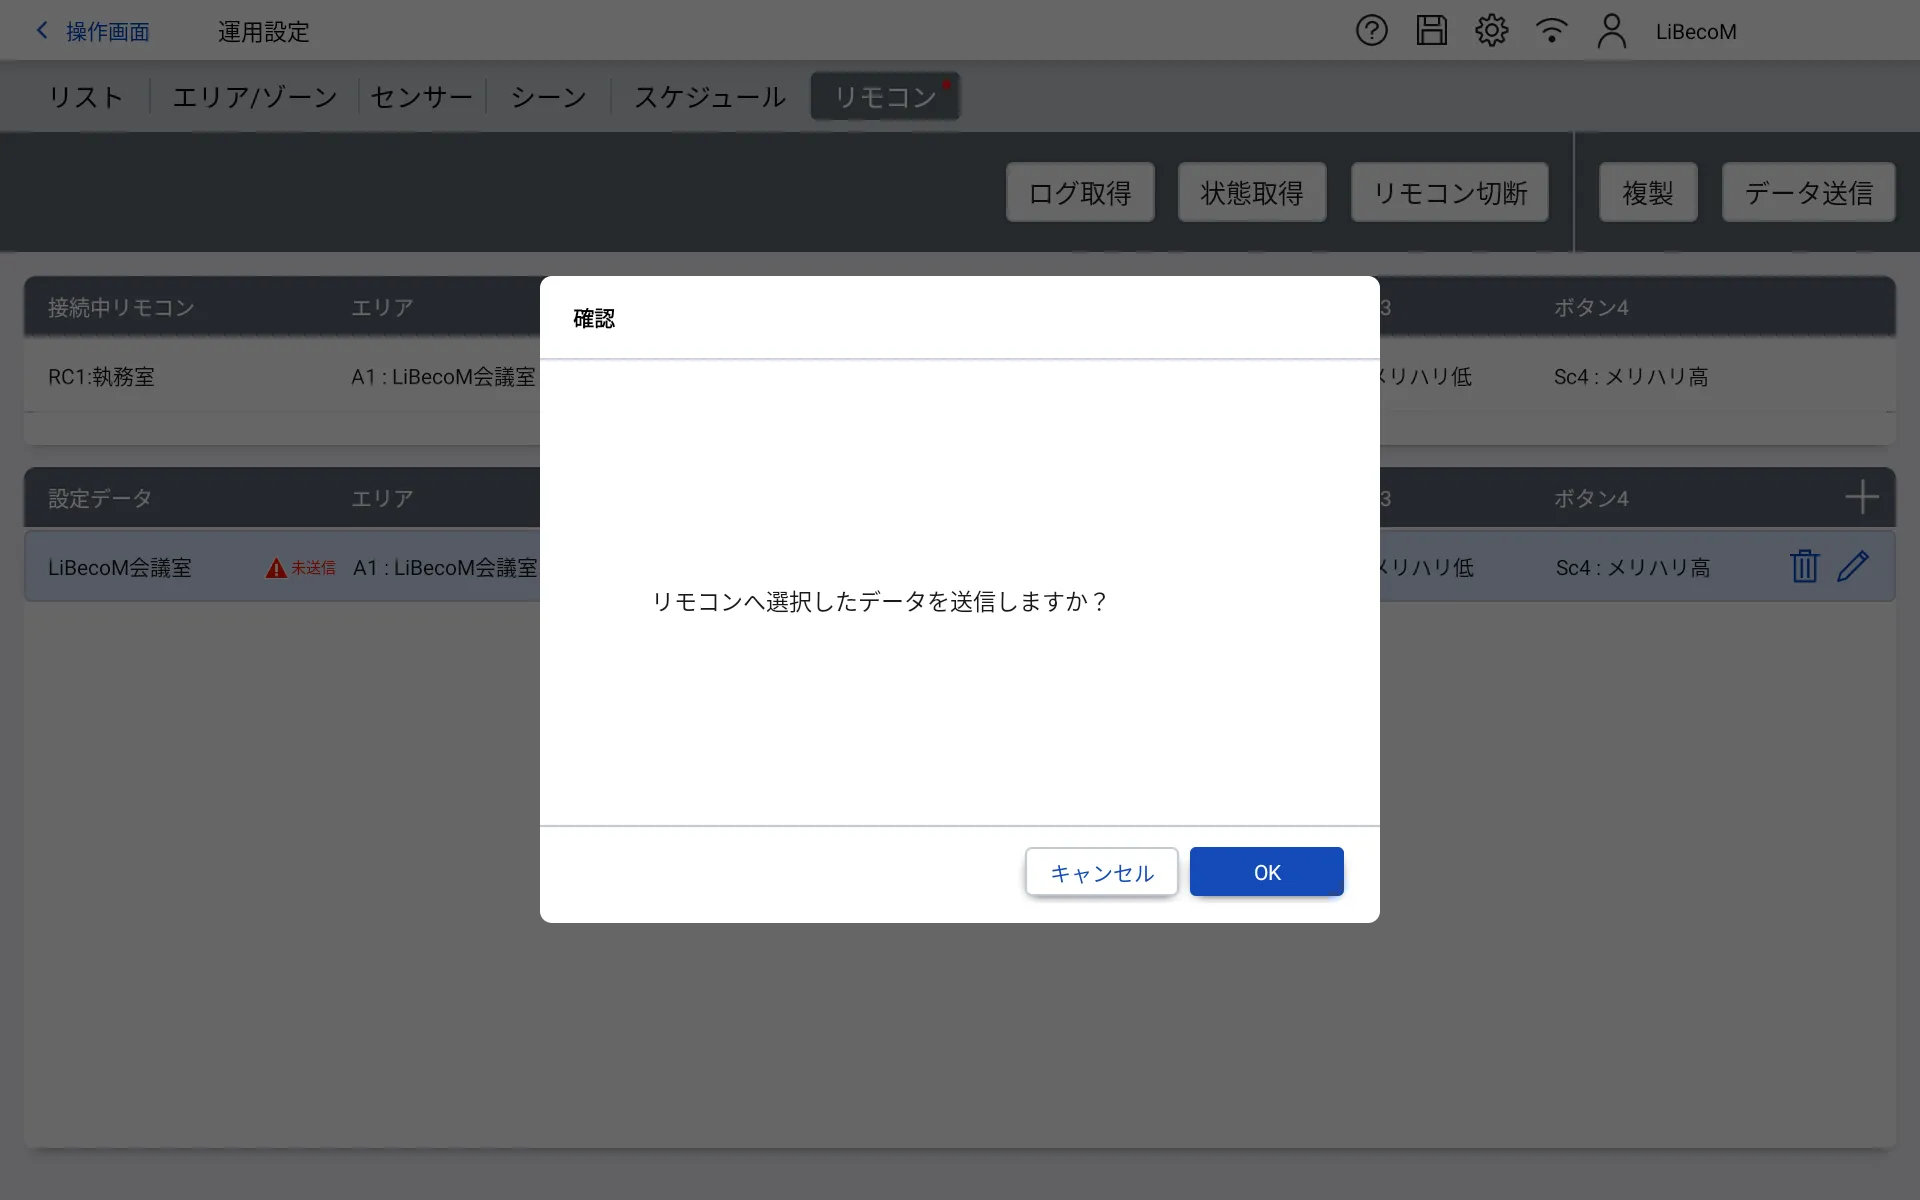Click the user profile icon
The image size is (1920, 1200).
click(1611, 31)
